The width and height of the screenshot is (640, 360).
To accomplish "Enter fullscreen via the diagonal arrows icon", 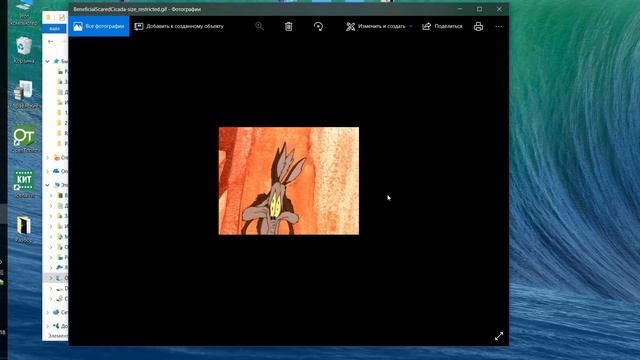I will point(499,336).
